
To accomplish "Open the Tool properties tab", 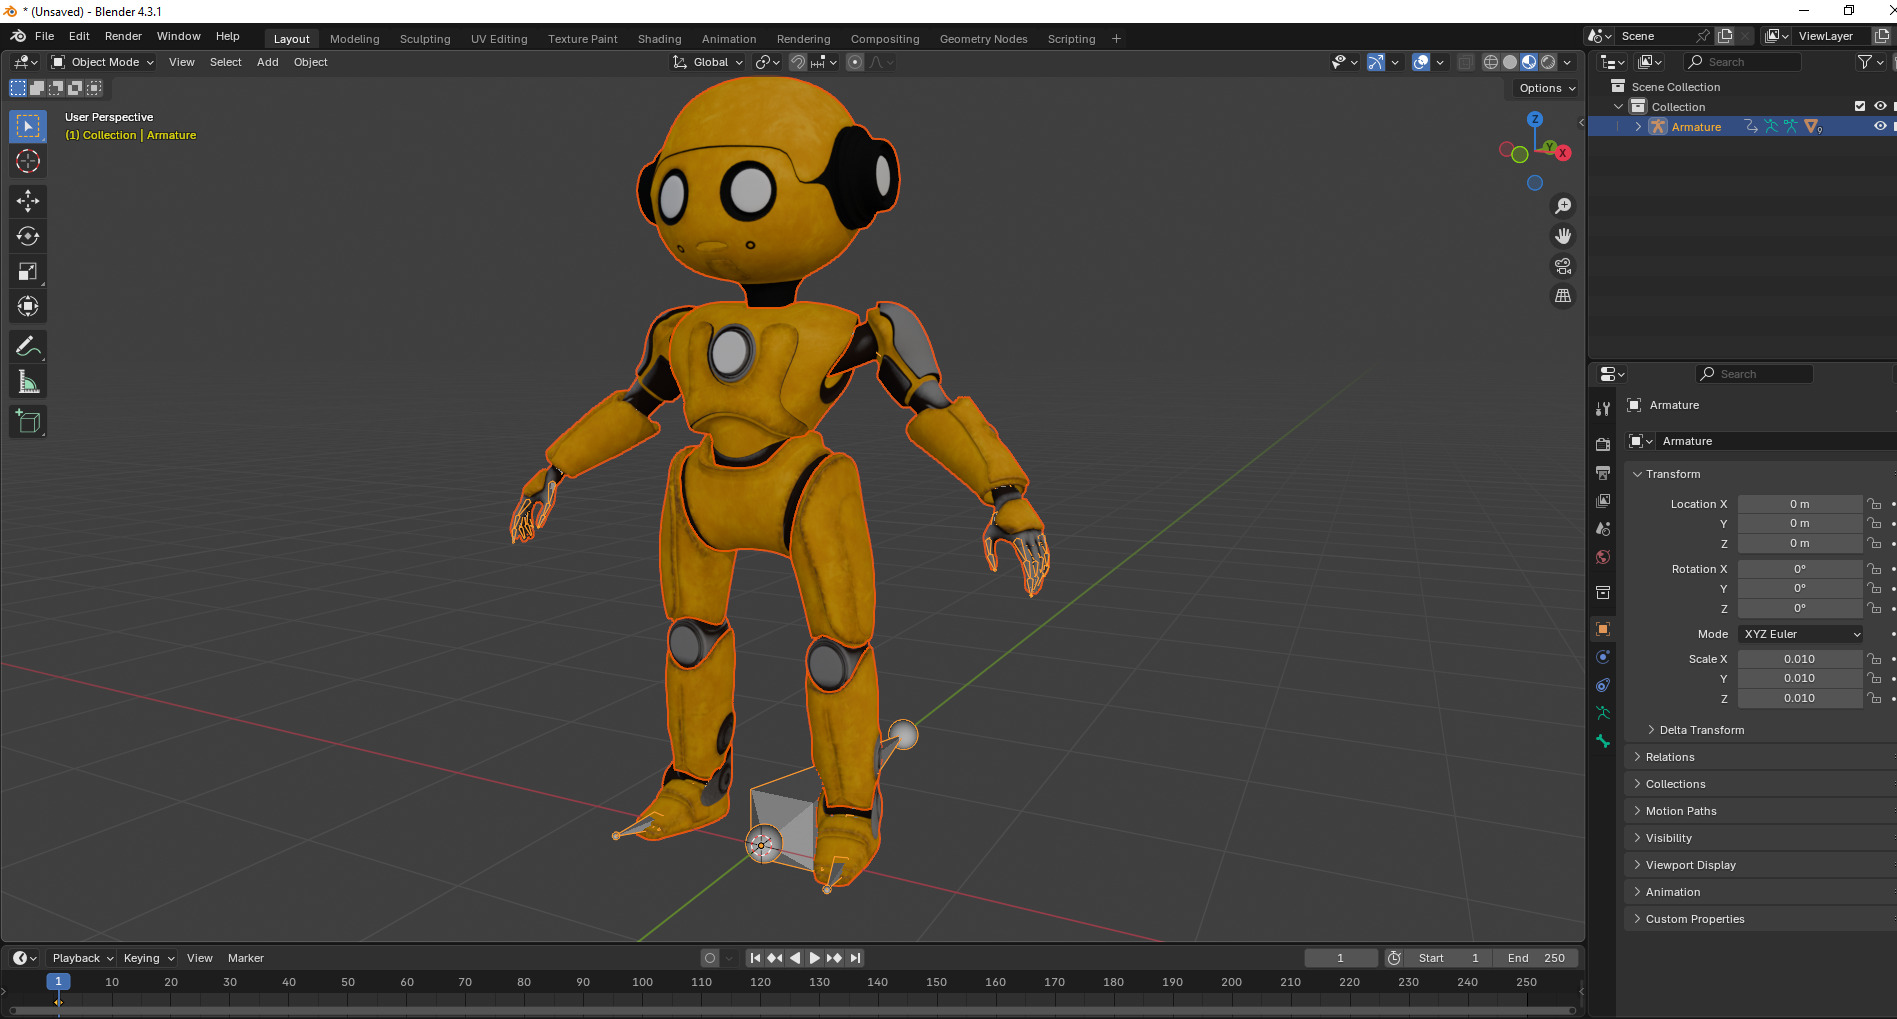I will (x=1603, y=408).
